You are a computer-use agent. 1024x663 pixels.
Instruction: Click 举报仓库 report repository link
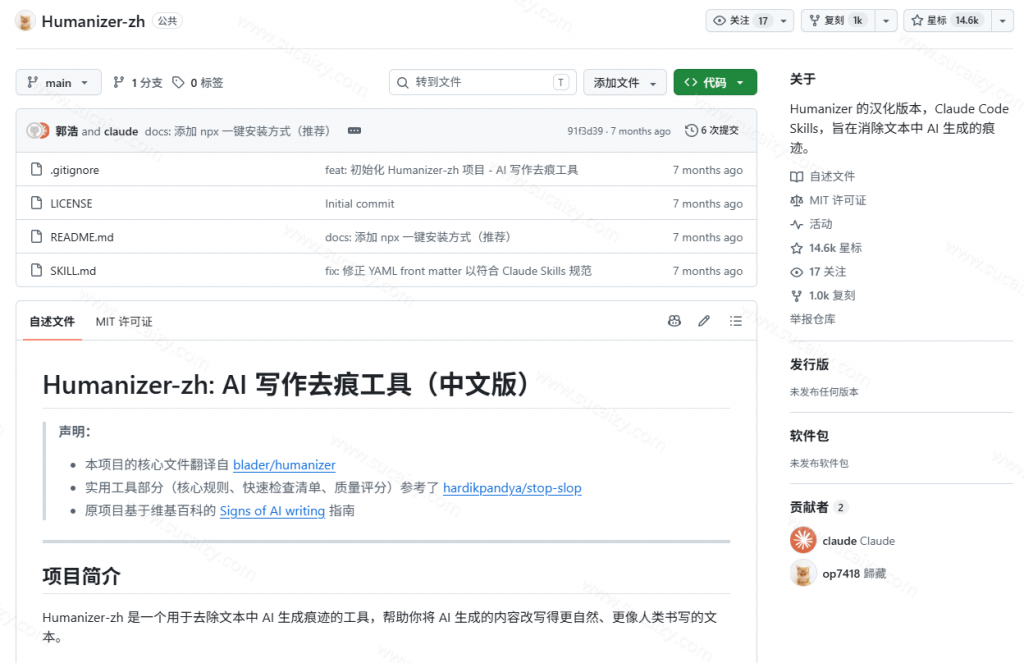[x=812, y=319]
